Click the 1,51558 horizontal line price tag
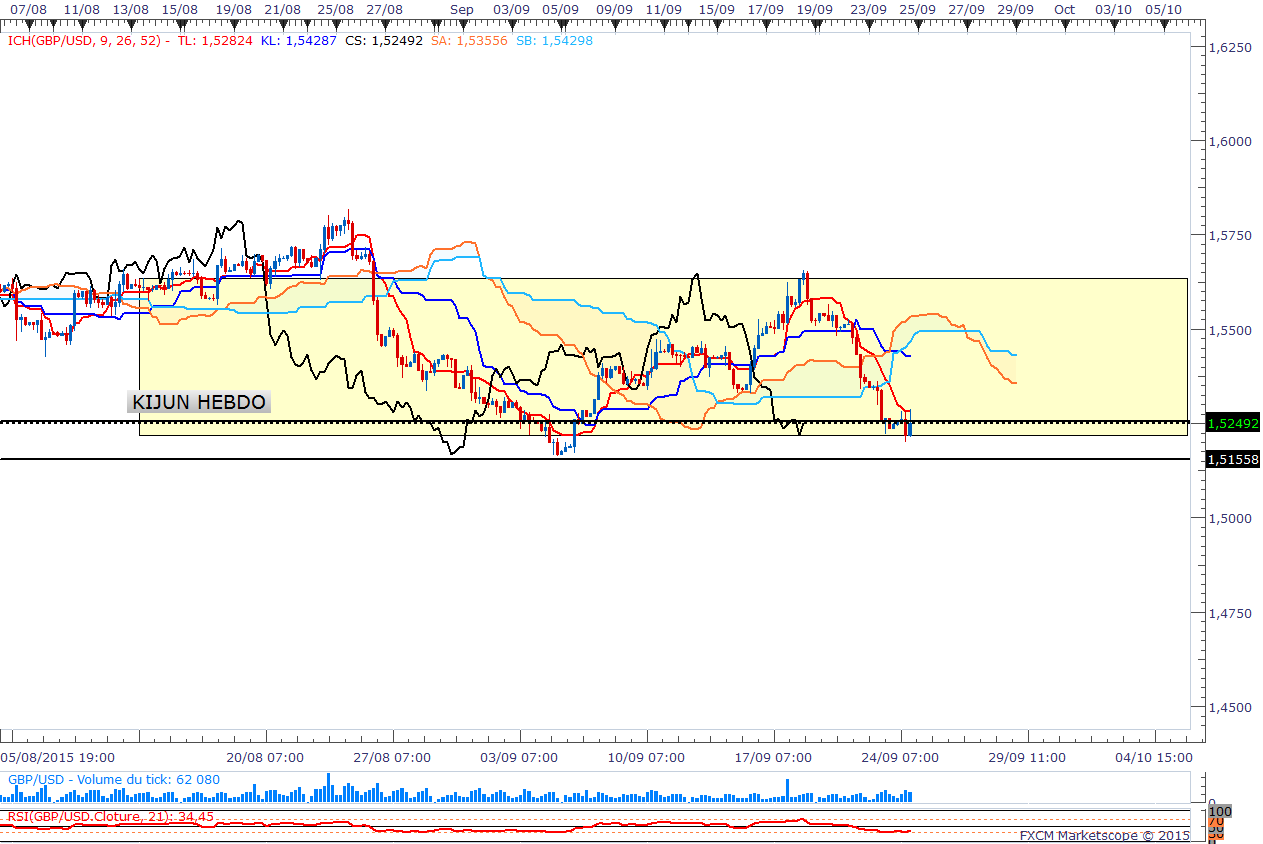This screenshot has height=844, width=1263. click(1233, 459)
